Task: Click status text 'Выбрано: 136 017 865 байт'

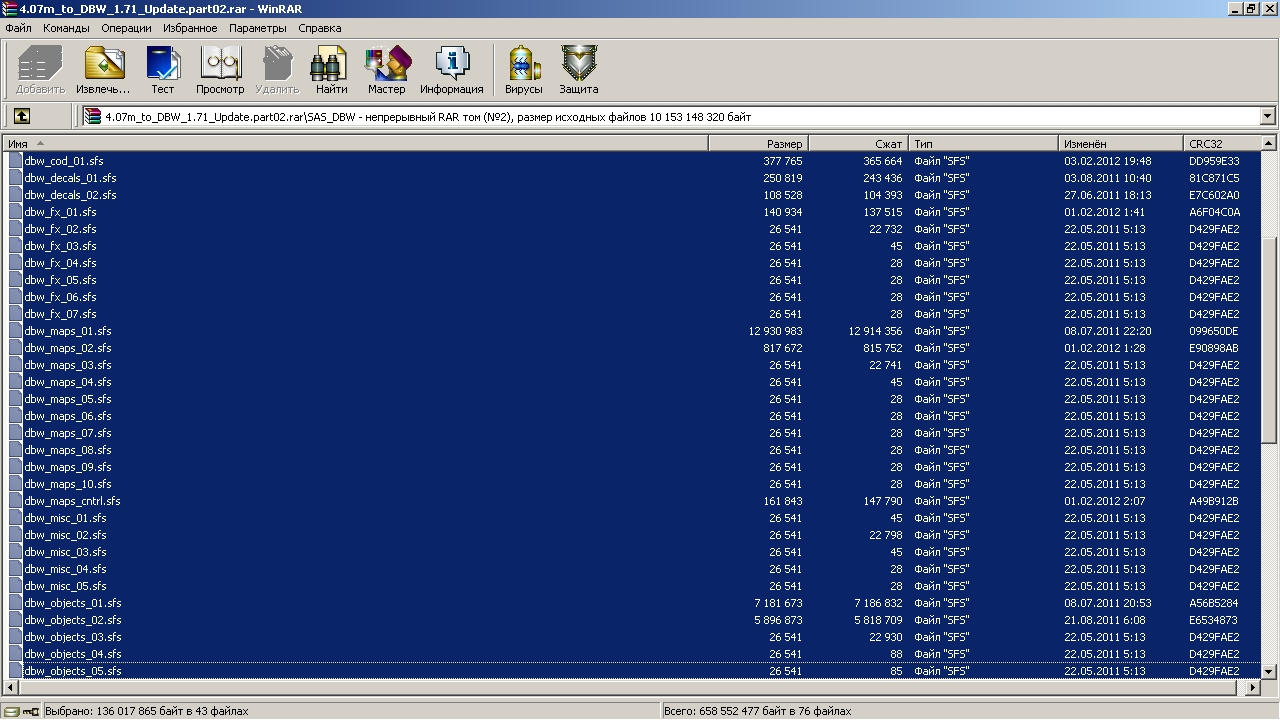Action: (120, 711)
